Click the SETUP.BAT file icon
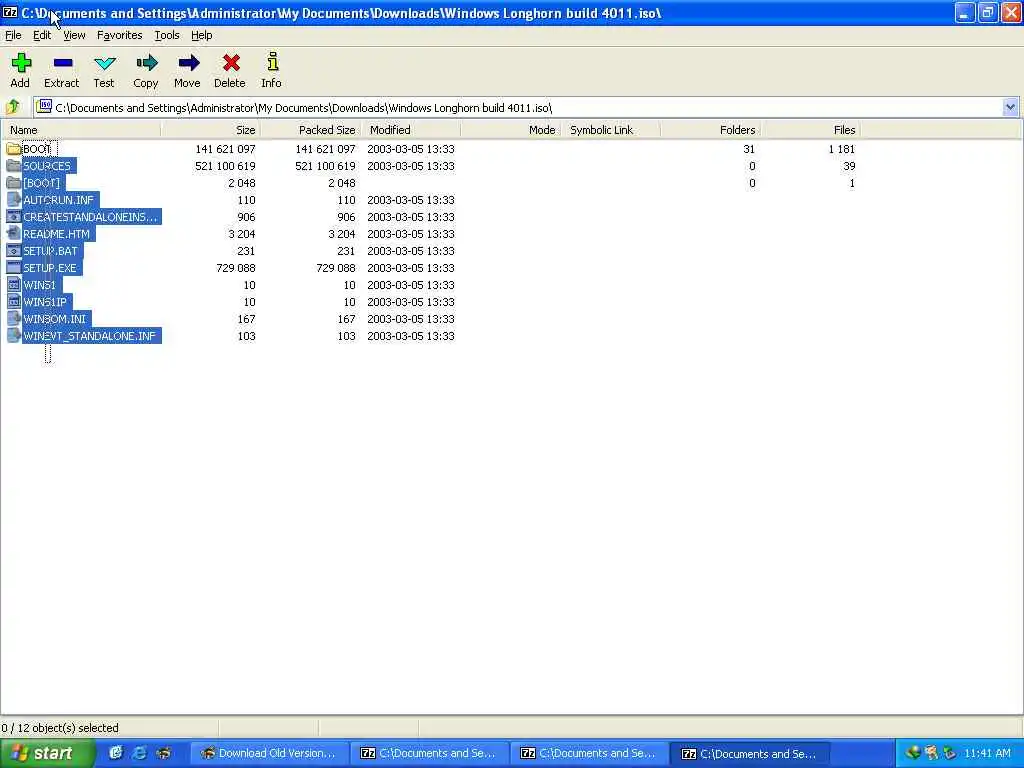Image resolution: width=1024 pixels, height=768 pixels. 13,251
